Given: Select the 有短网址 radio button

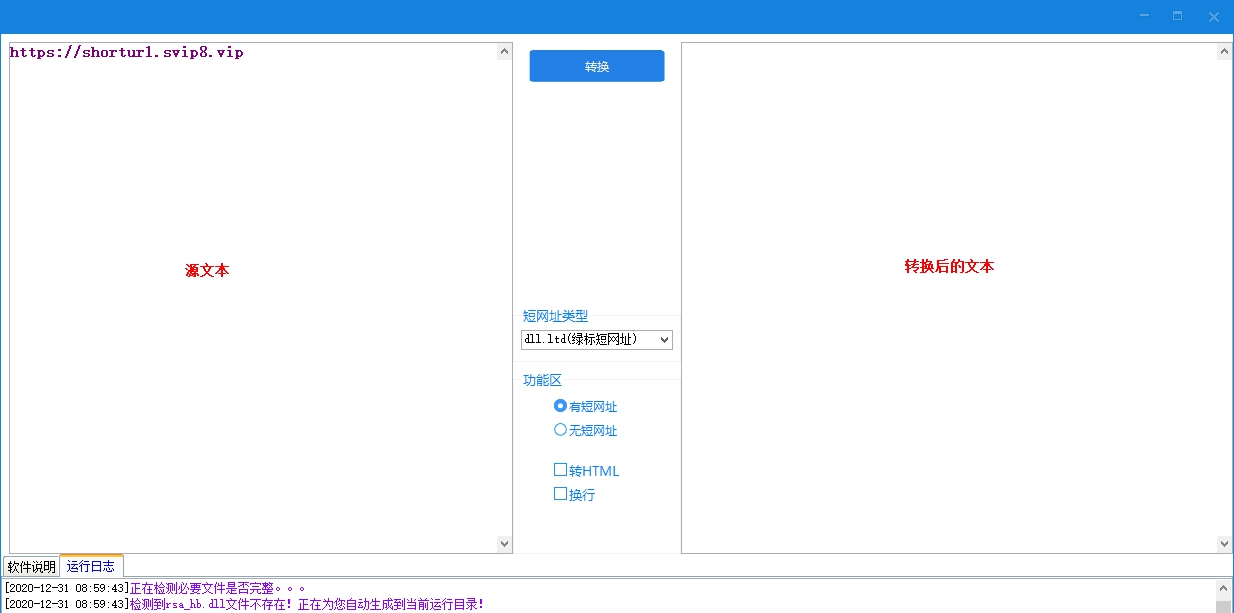Looking at the screenshot, I should pyautogui.click(x=561, y=406).
